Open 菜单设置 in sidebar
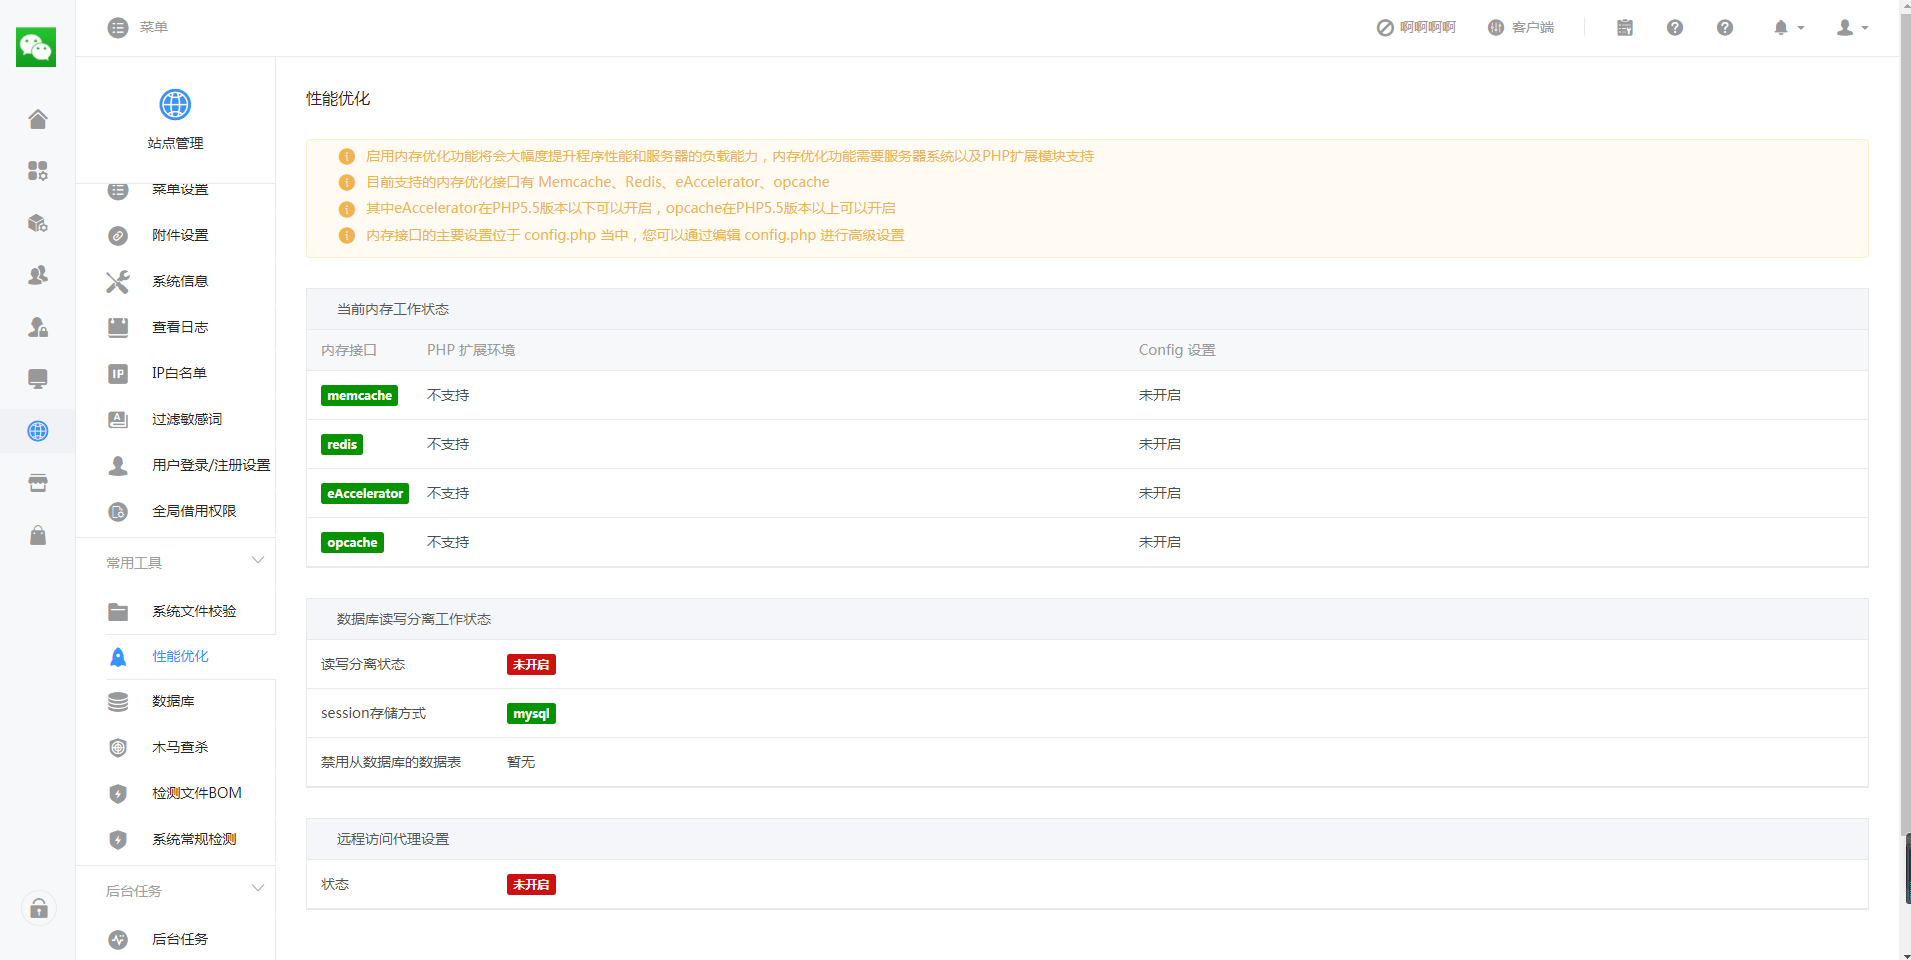The image size is (1911, 960). coord(180,189)
